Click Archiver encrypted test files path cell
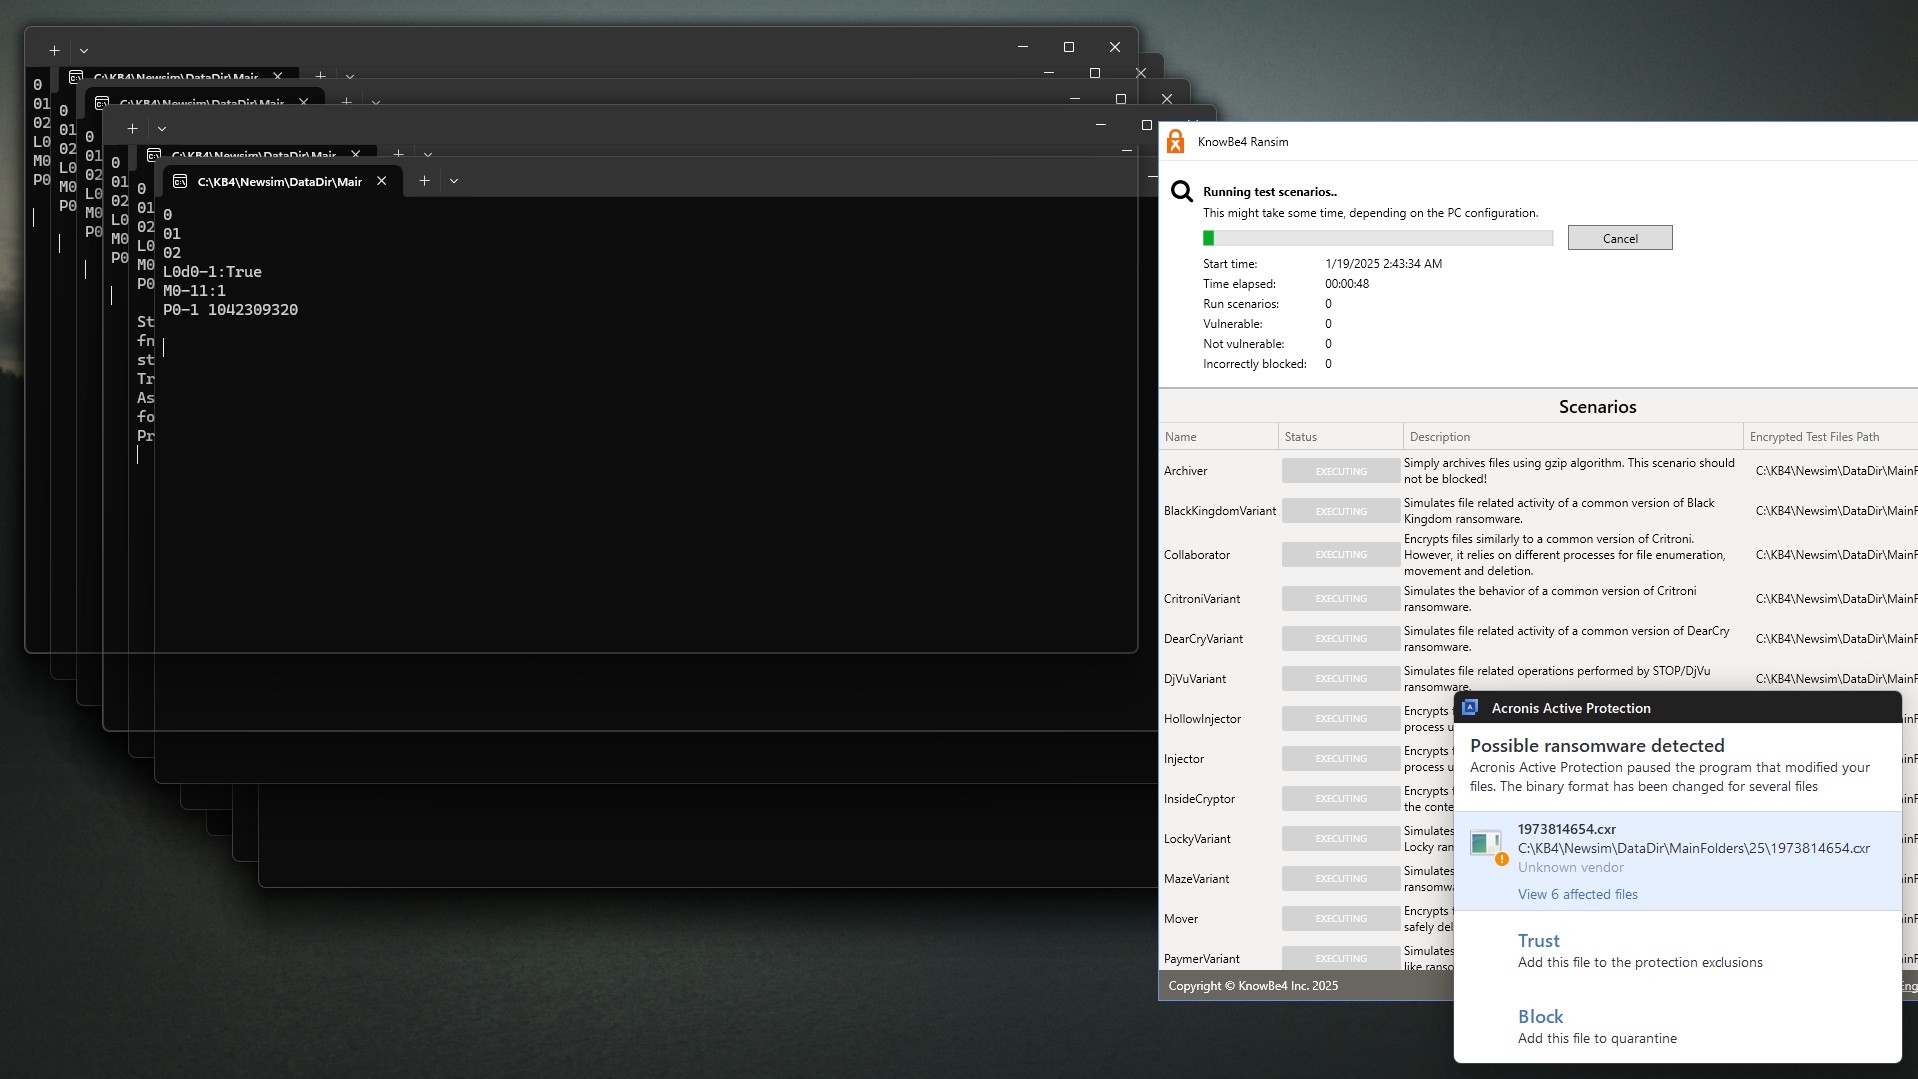1918x1079 pixels. (1836, 471)
